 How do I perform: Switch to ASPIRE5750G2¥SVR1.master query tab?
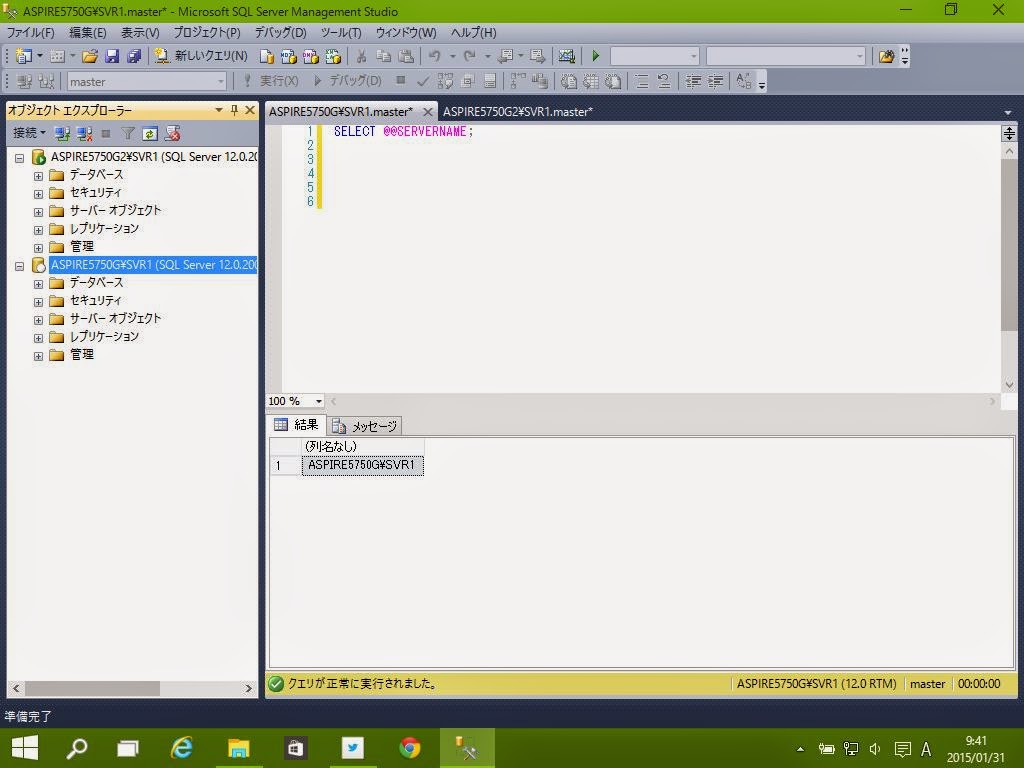(517, 112)
